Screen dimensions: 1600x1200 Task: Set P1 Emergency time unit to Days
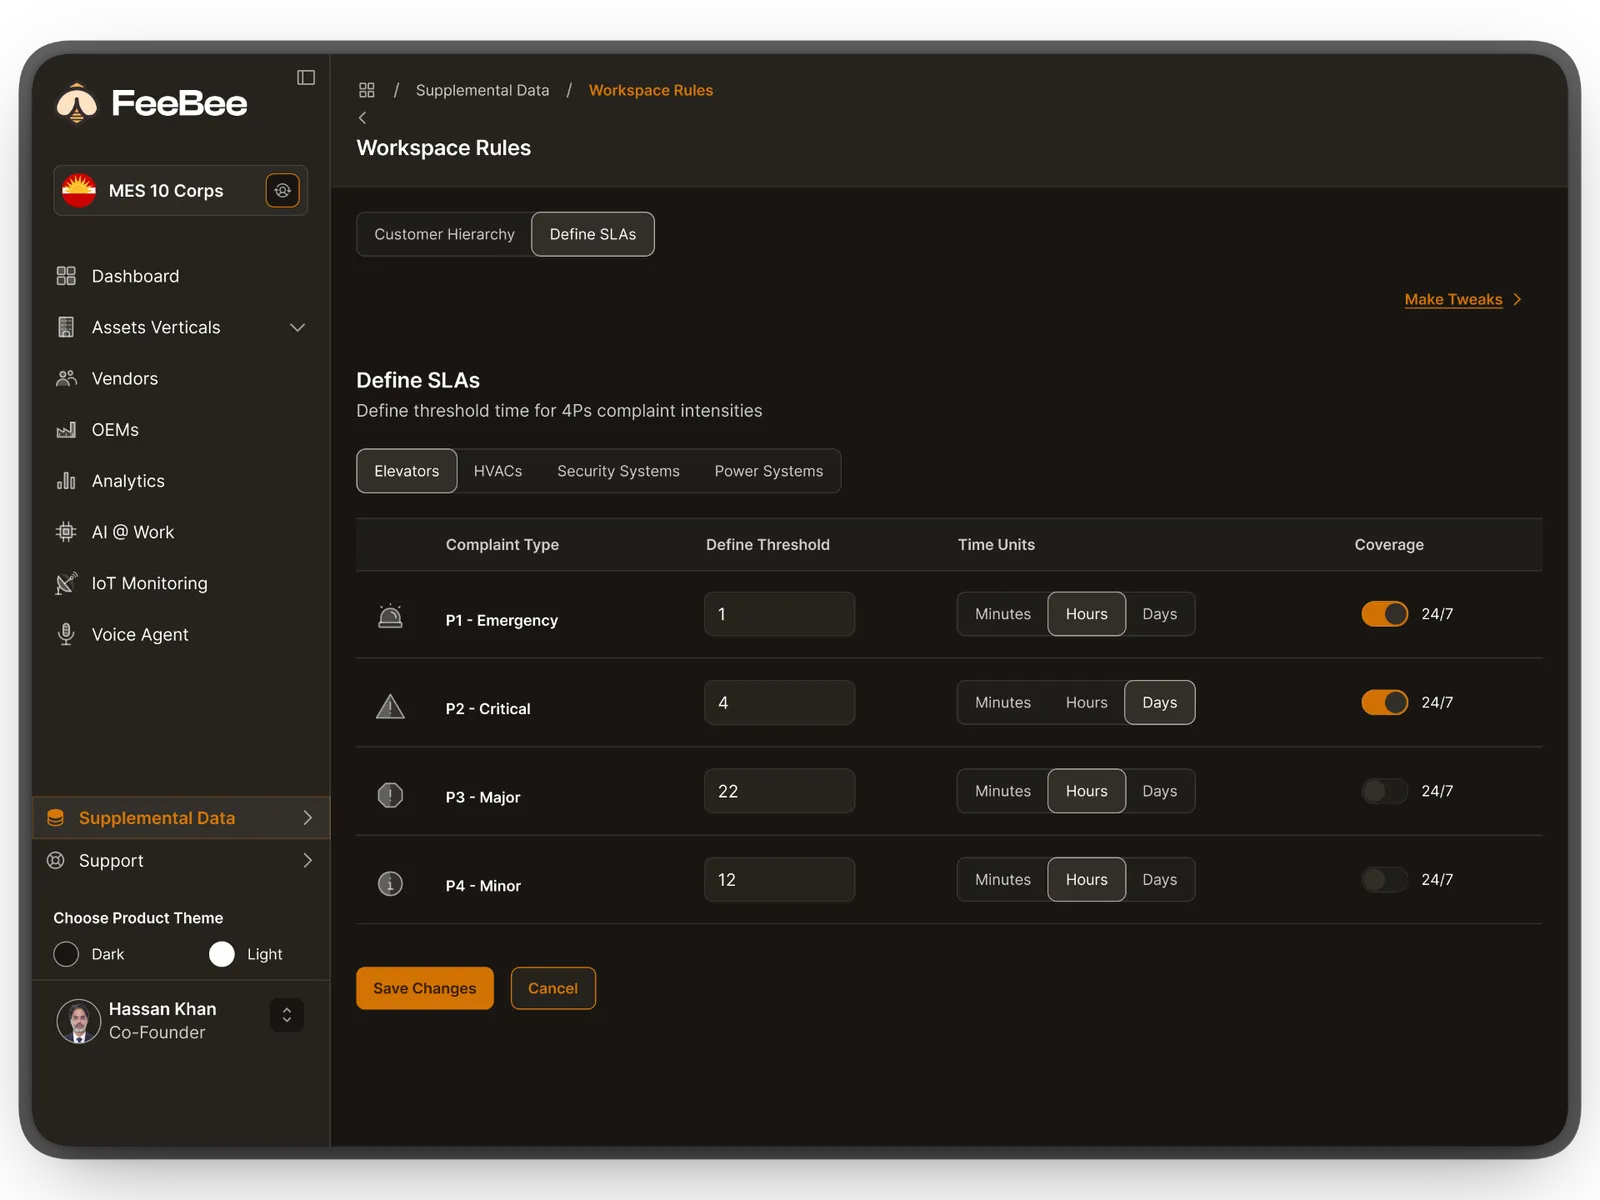coord(1159,614)
